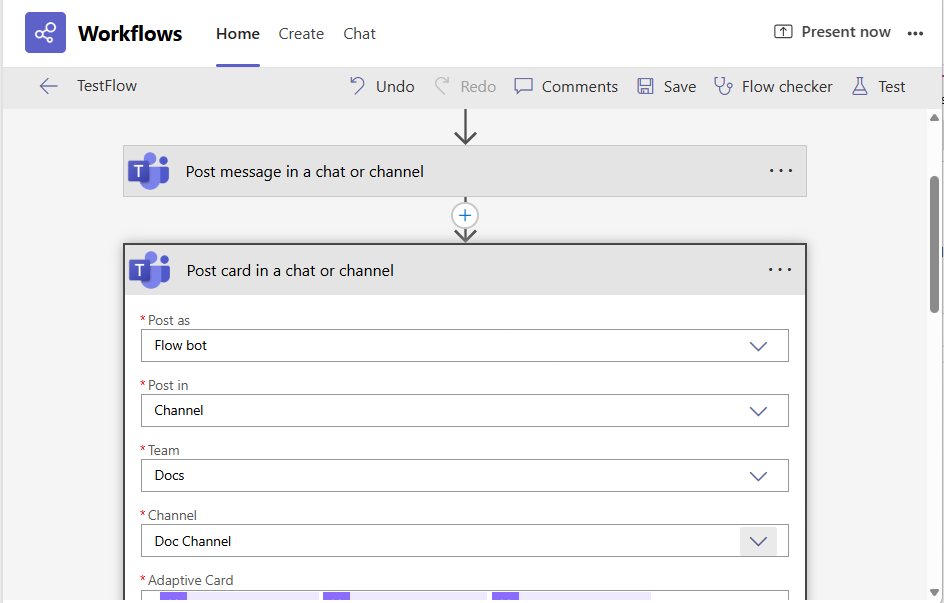Open menu for Post card action
This screenshot has width=944, height=603.
coord(780,270)
